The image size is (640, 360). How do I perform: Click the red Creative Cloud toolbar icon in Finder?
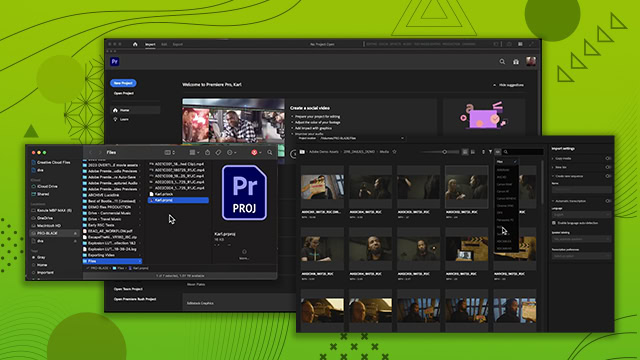(254, 152)
